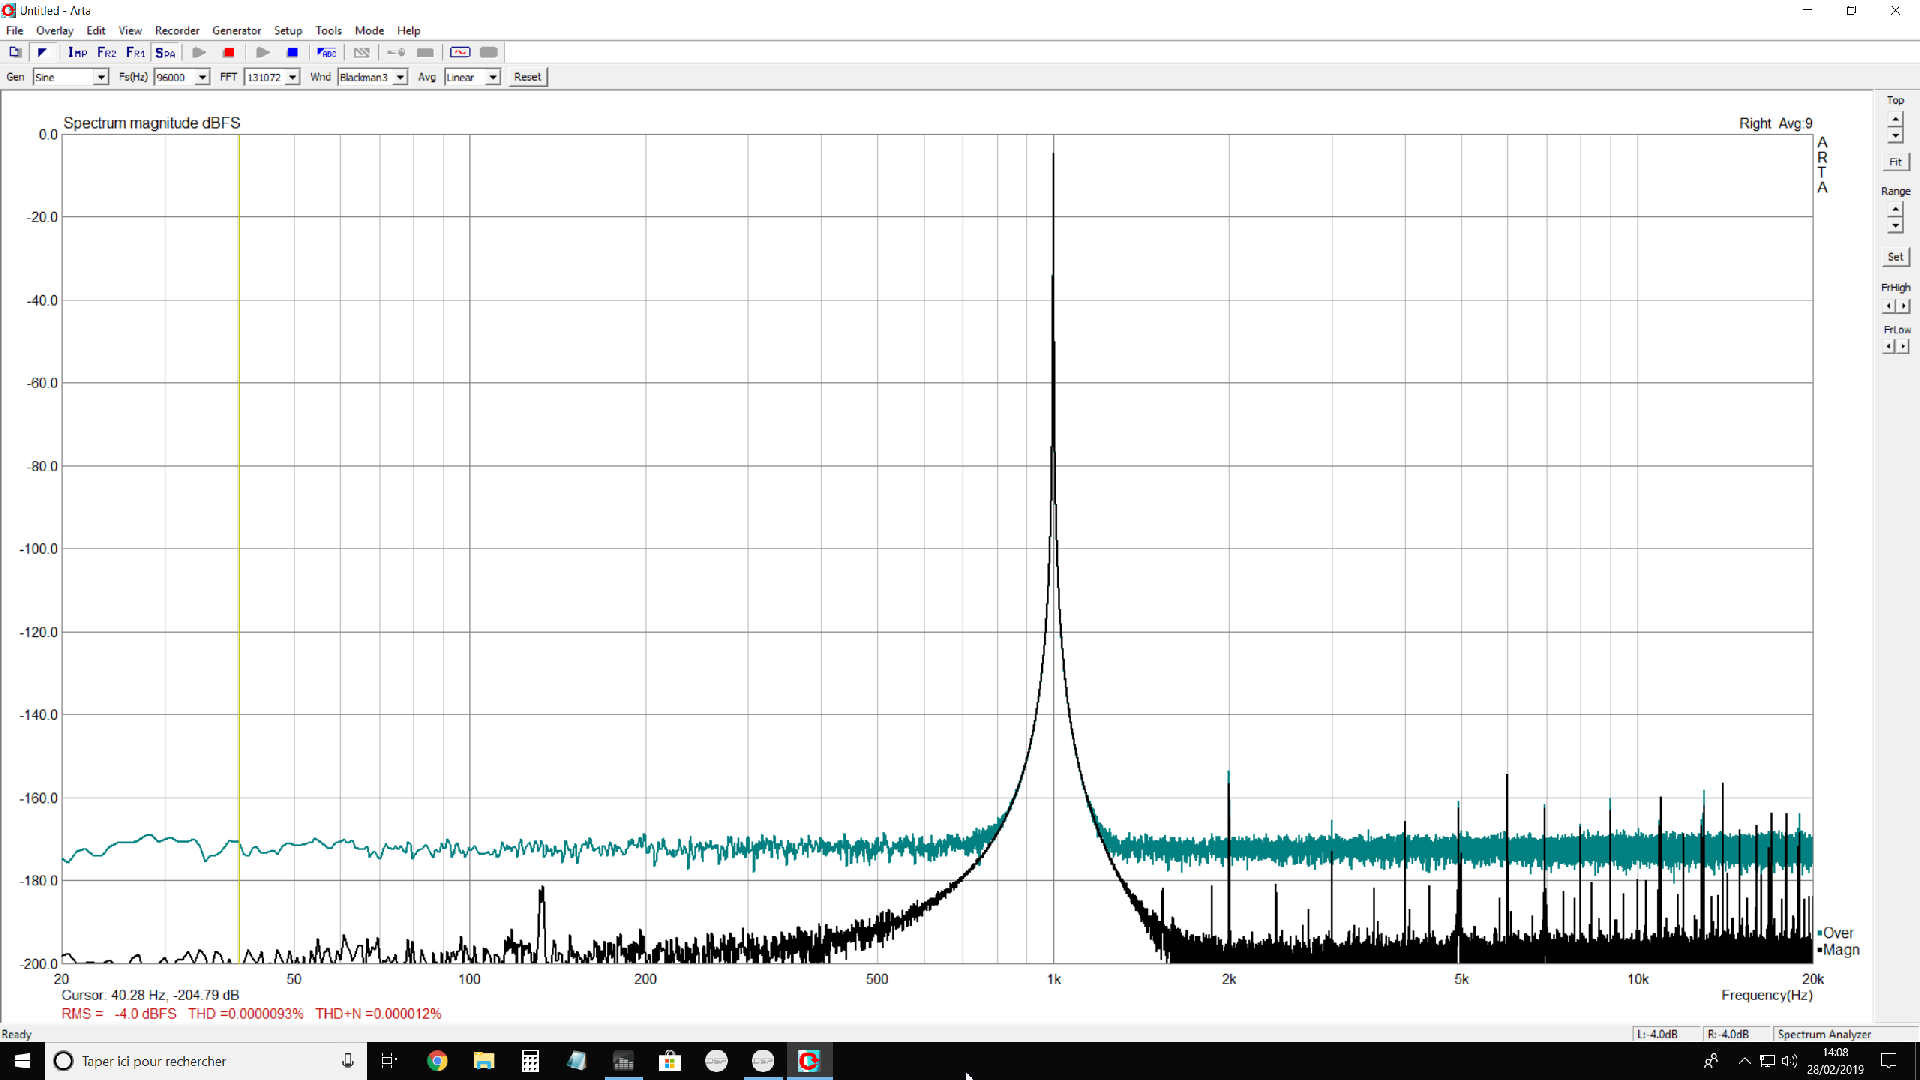Open Chrome from the taskbar
Viewport: 1920px width, 1080px height.
437,1061
